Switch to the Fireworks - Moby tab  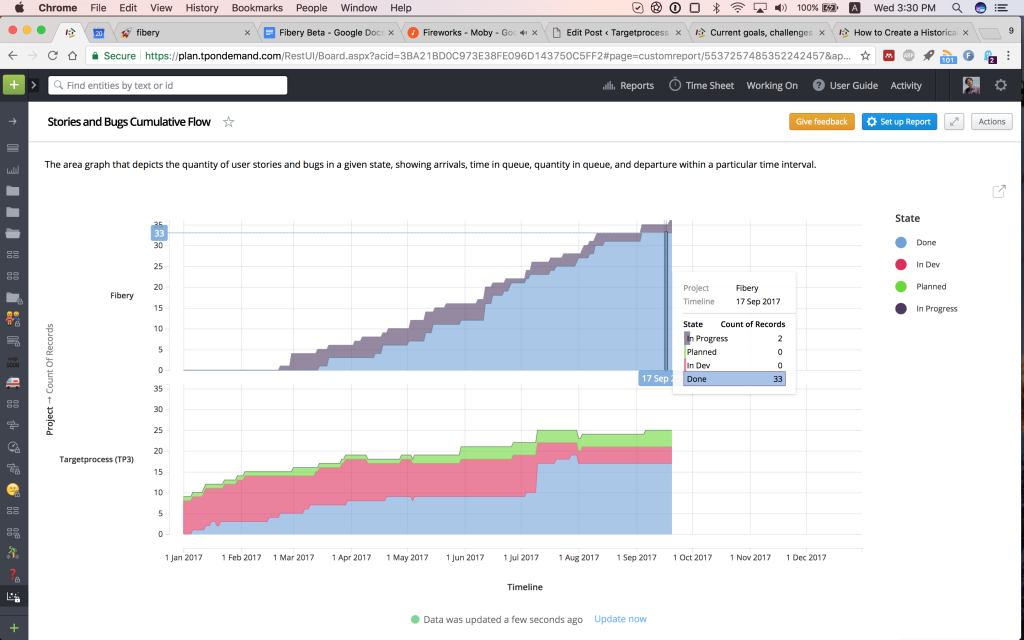pyautogui.click(x=473, y=32)
